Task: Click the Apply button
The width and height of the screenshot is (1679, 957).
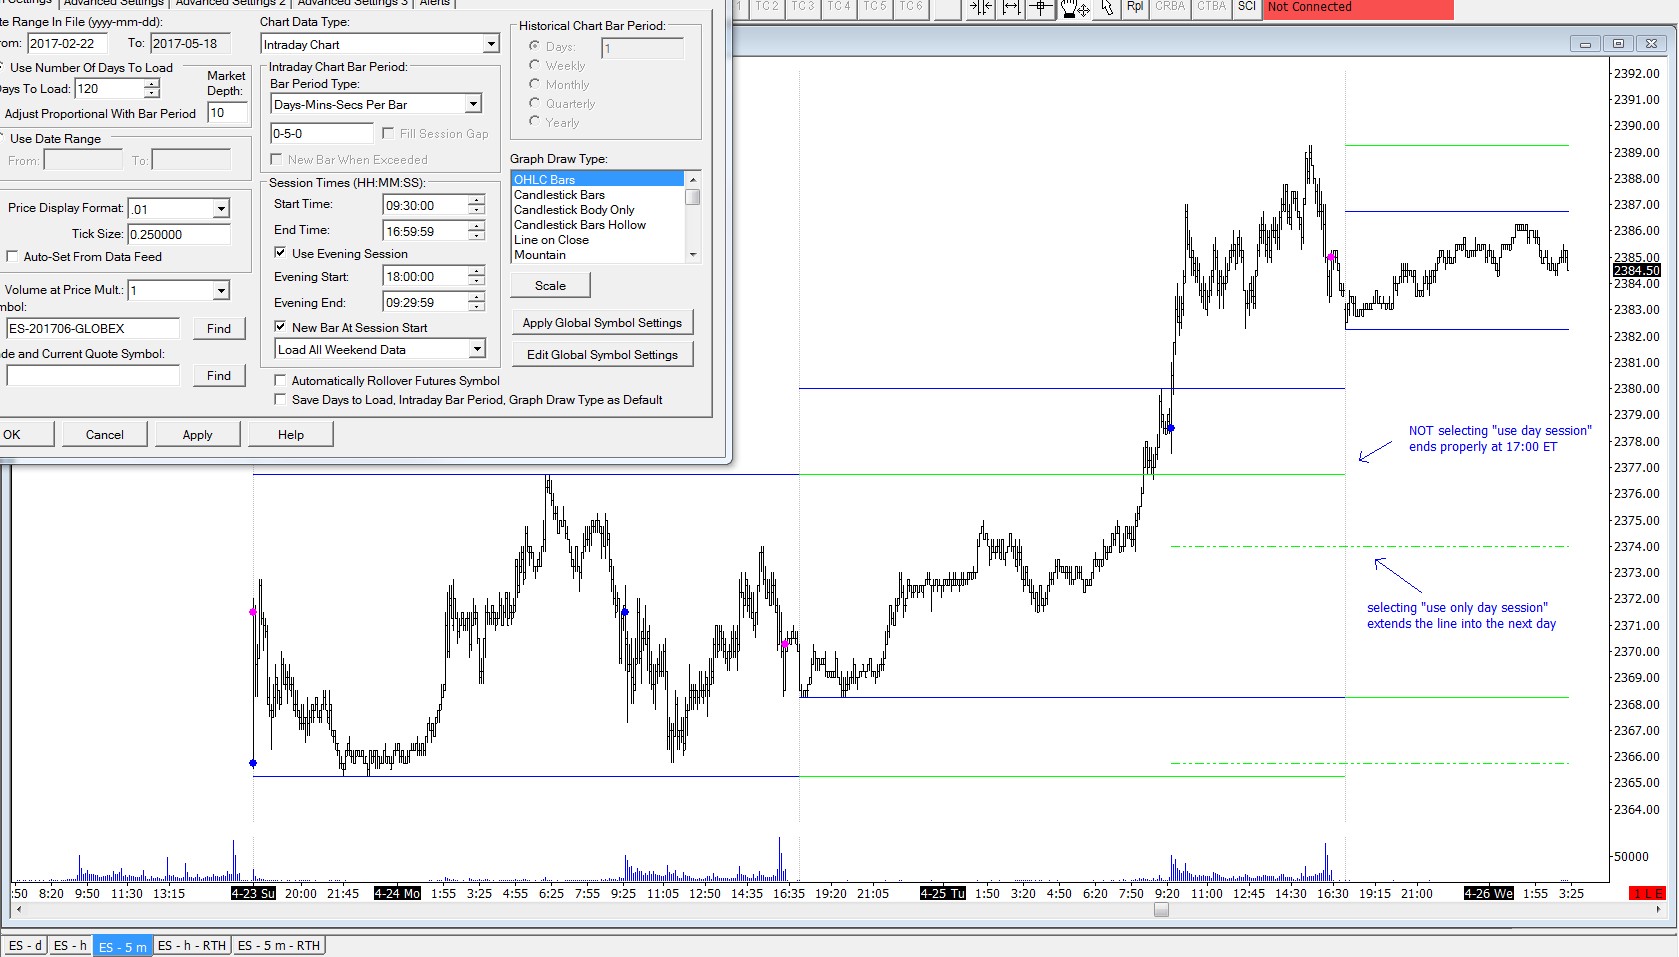Action: [x=198, y=434]
